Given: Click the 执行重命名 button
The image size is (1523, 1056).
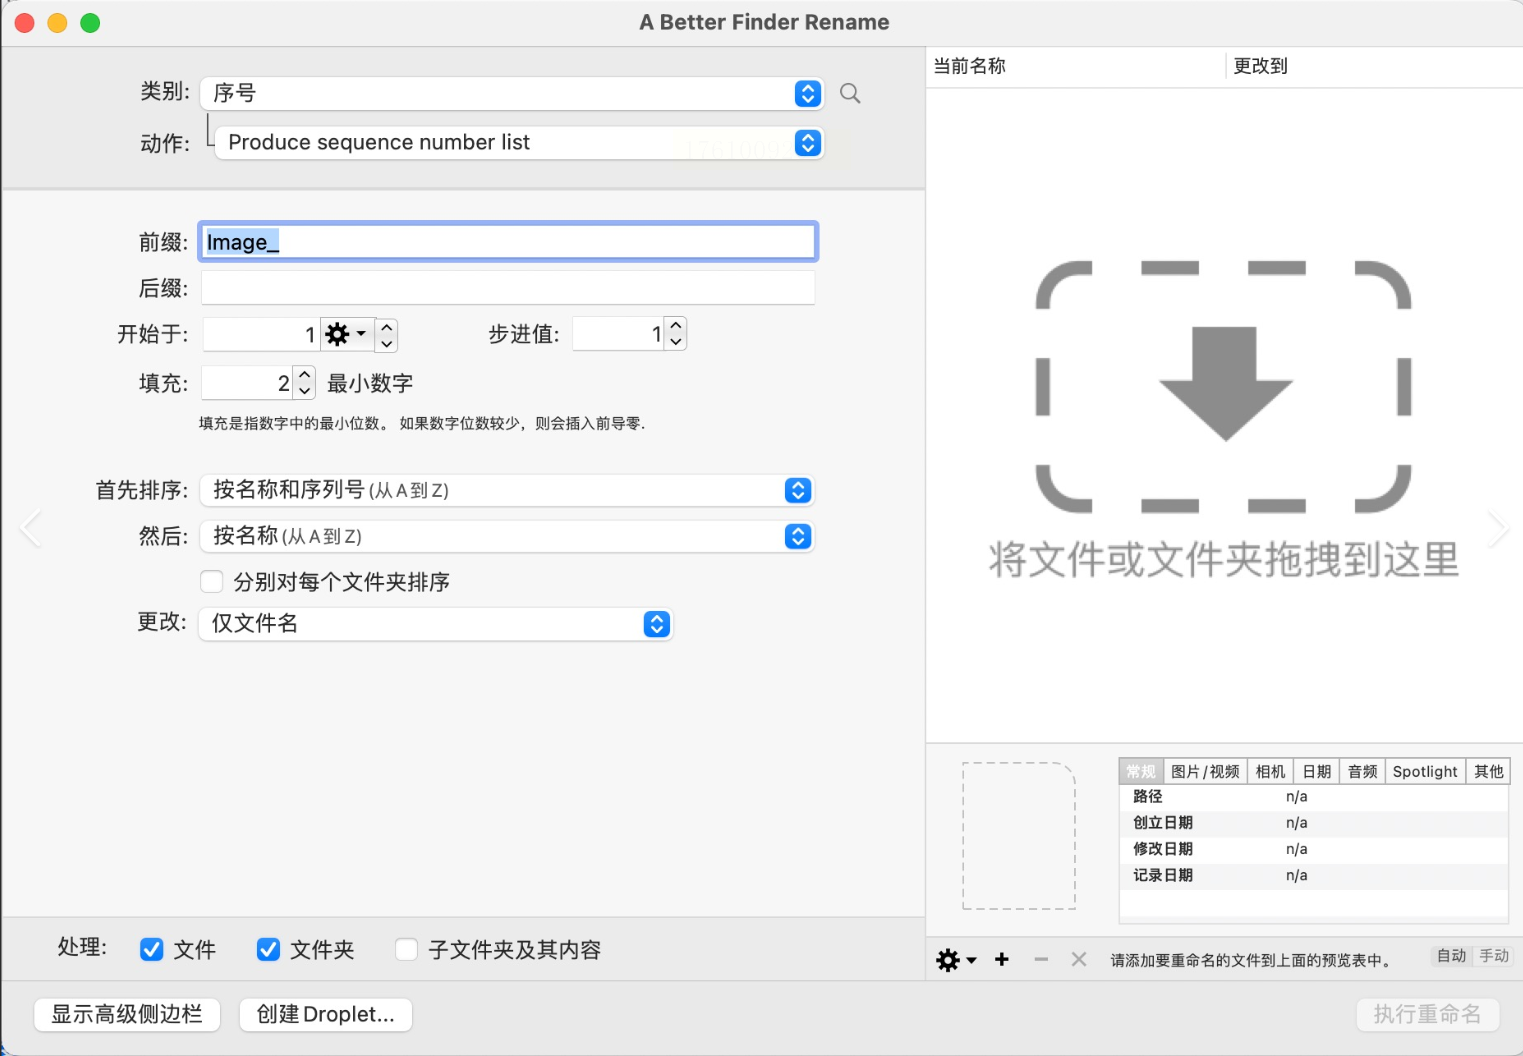Looking at the screenshot, I should click(1427, 1014).
